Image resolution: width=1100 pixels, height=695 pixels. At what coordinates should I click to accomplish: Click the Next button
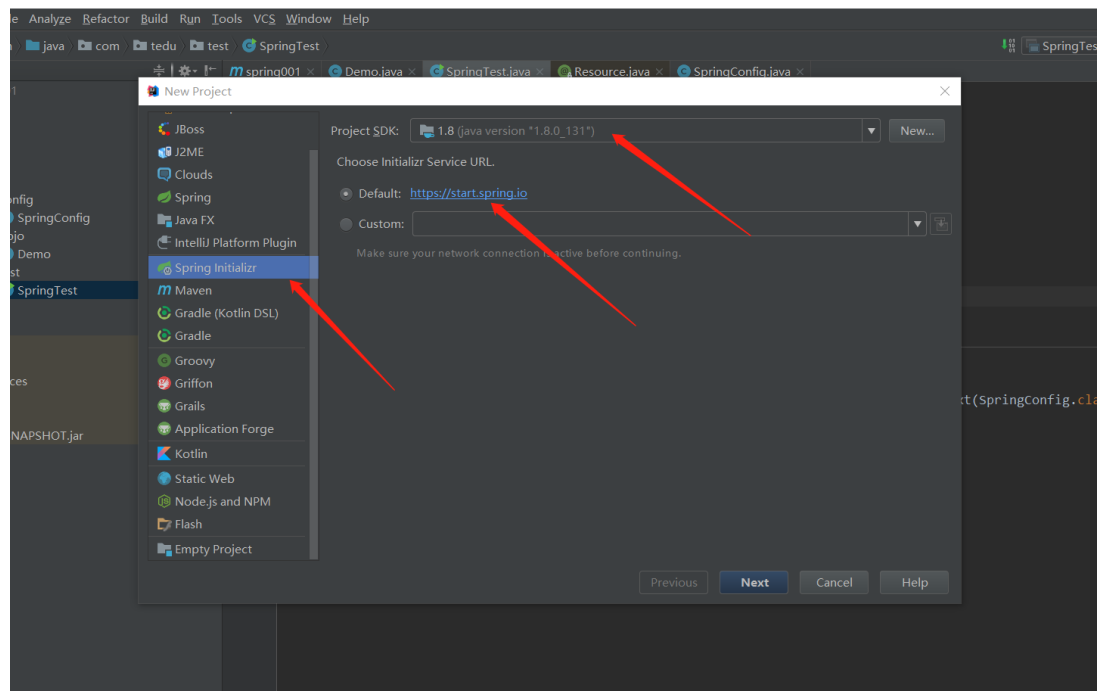point(754,582)
